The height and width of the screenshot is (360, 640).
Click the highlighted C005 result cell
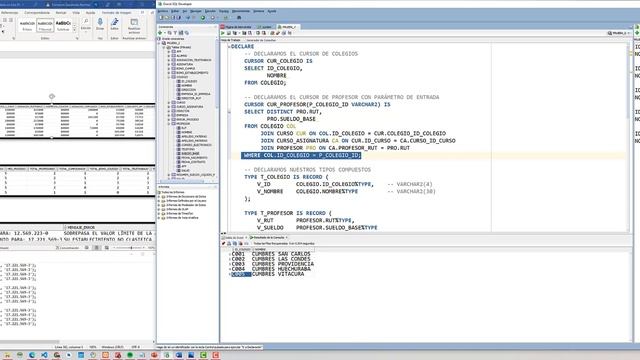point(241,274)
